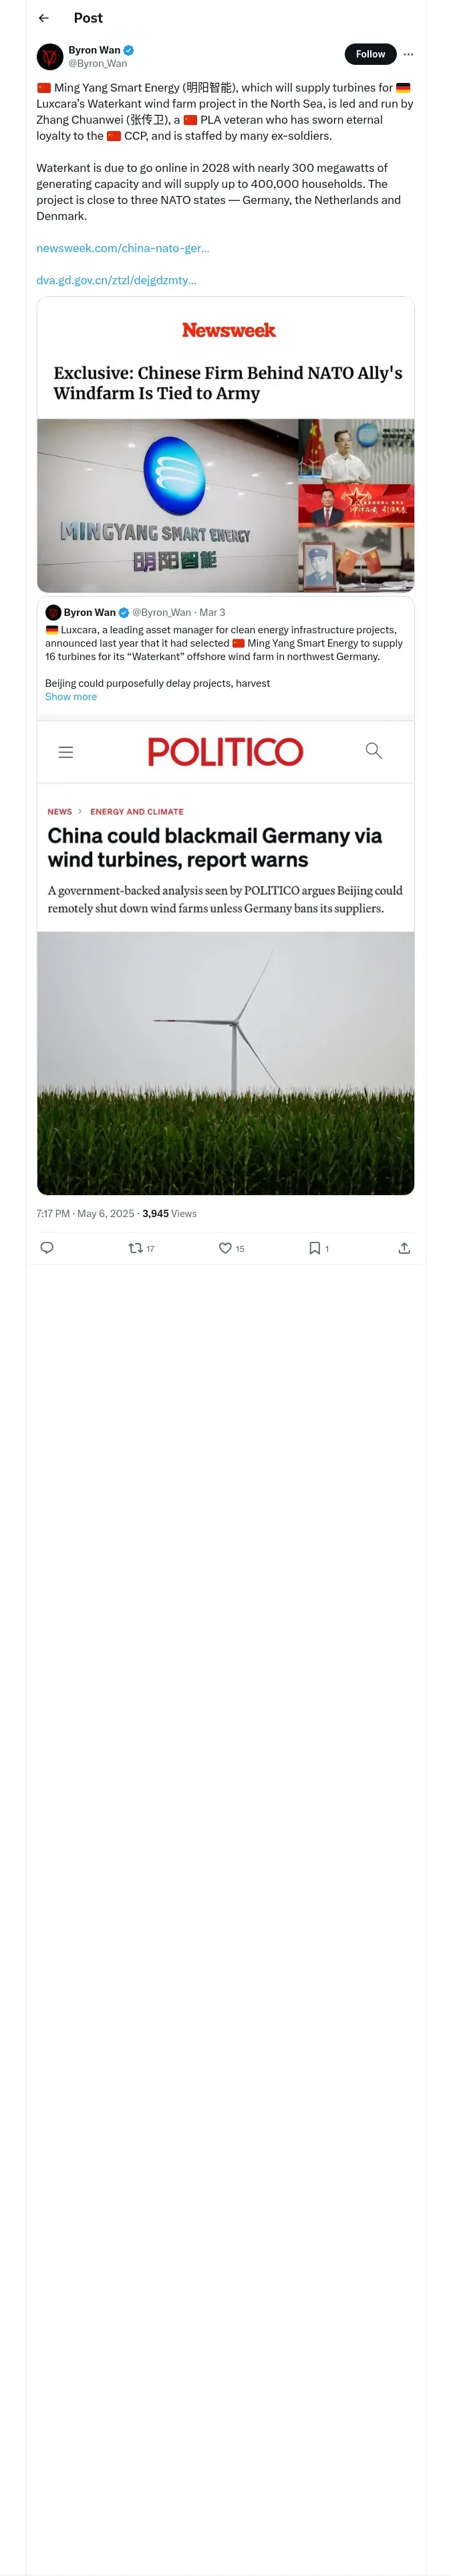Open the wind turbine photo
Image resolution: width=451 pixels, height=2576 pixels.
(x=225, y=1062)
